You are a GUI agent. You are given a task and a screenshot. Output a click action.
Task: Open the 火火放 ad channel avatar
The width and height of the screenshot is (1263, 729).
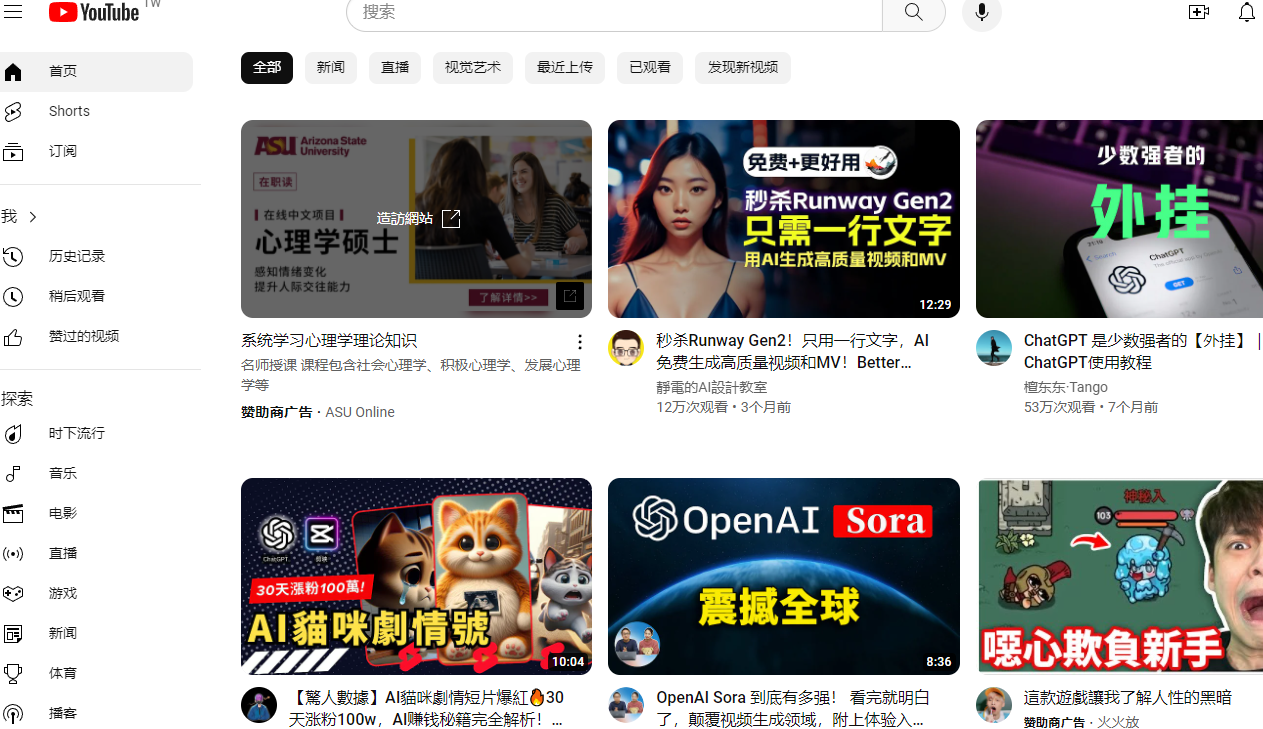point(994,705)
